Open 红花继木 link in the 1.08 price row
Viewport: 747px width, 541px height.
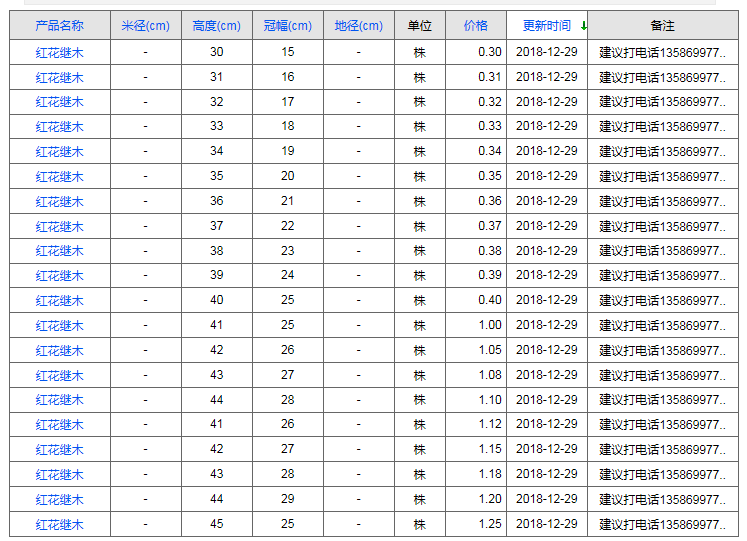tap(60, 375)
